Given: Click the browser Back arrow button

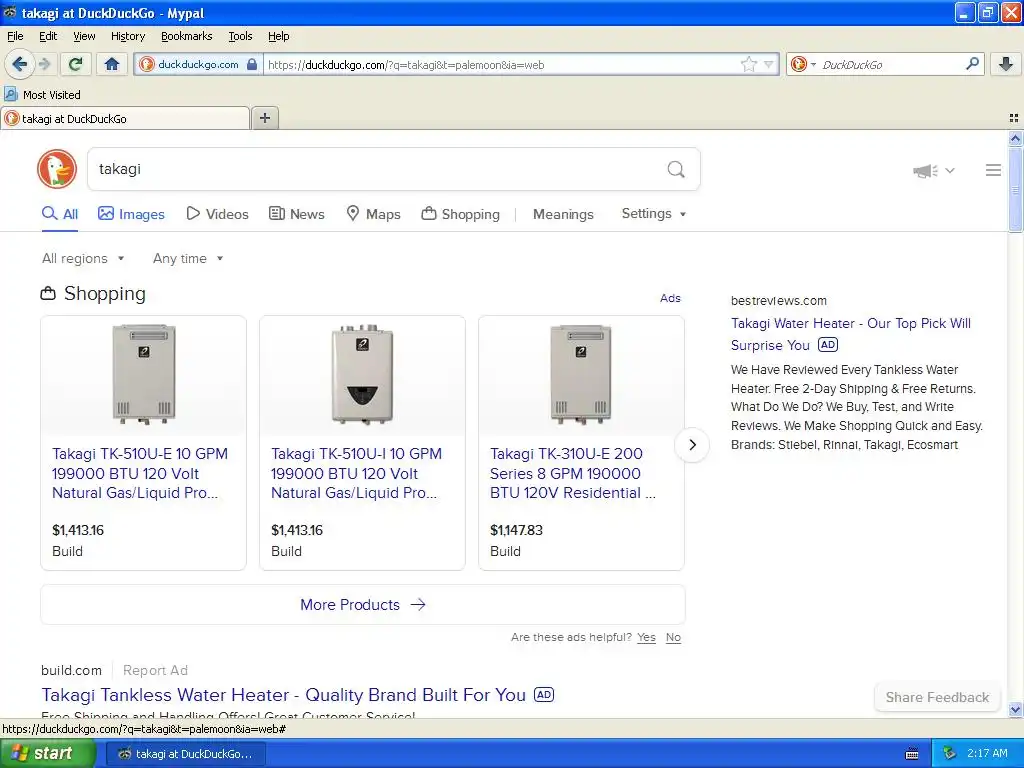Looking at the screenshot, I should [x=19, y=64].
